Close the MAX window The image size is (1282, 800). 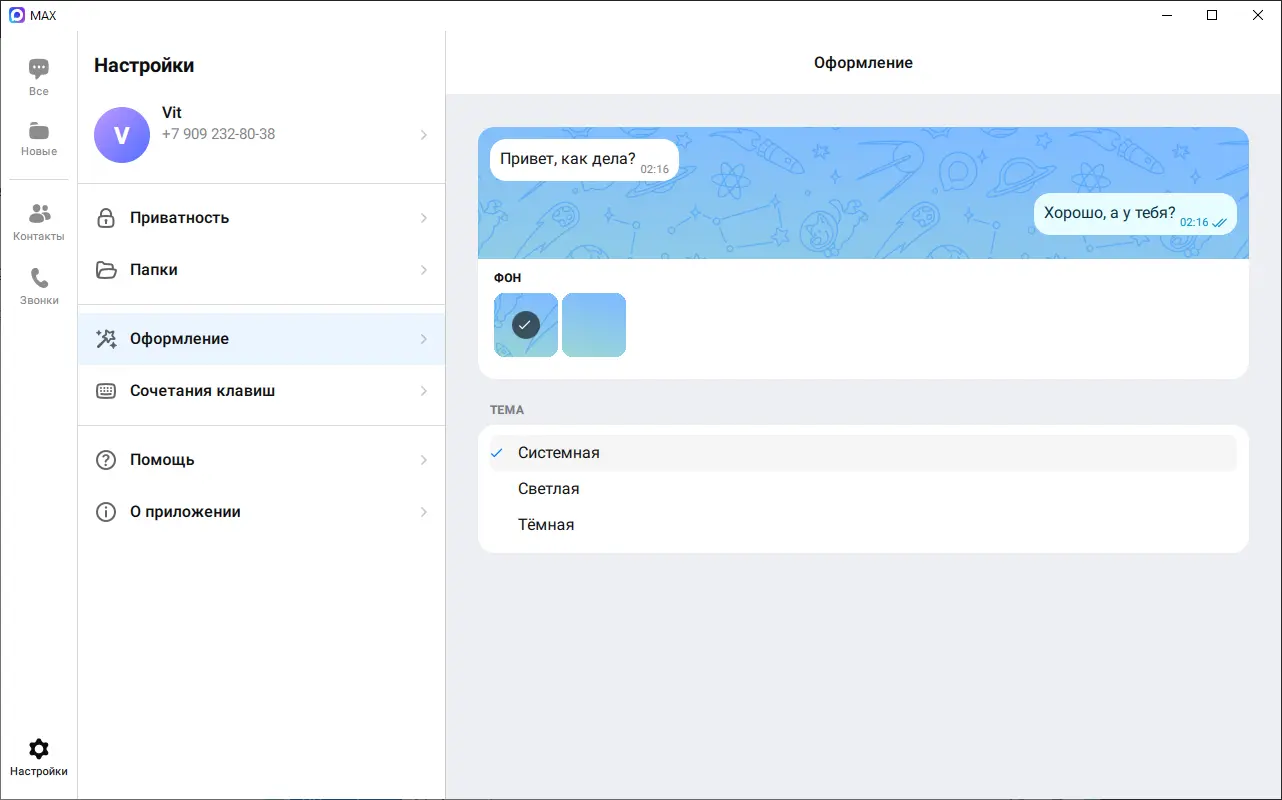1258,15
